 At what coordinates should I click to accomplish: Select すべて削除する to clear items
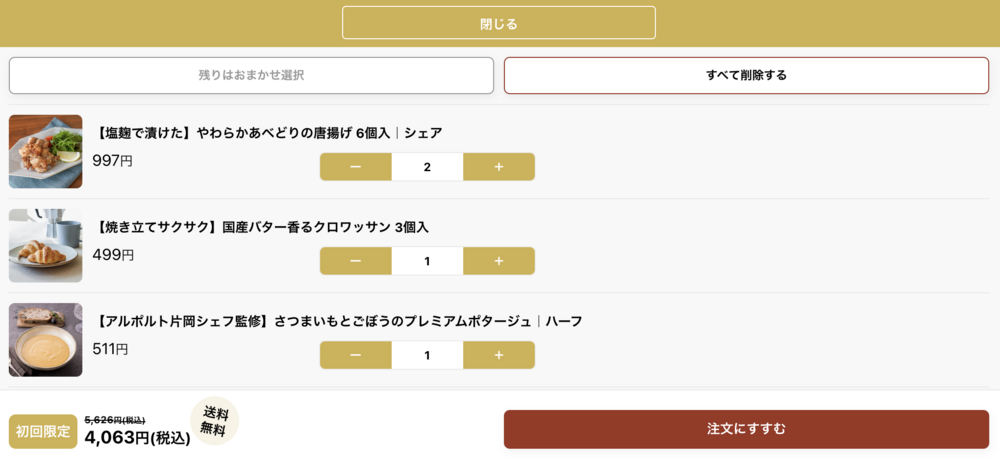(x=746, y=75)
